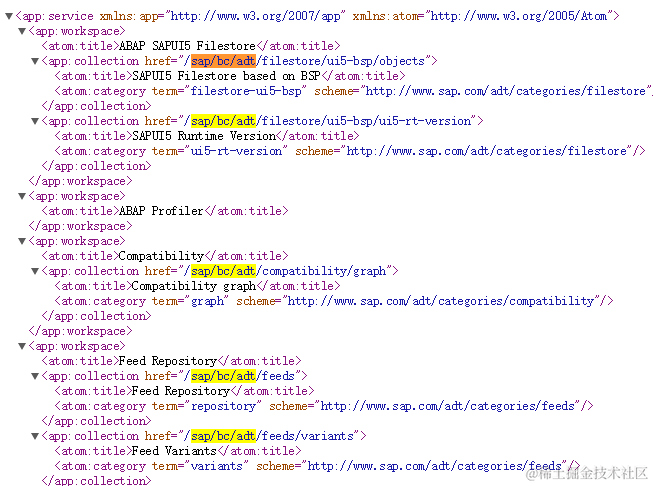This screenshot has width=653, height=486.
Task: Click the href path '/compatibility/graph'
Action: (321, 271)
